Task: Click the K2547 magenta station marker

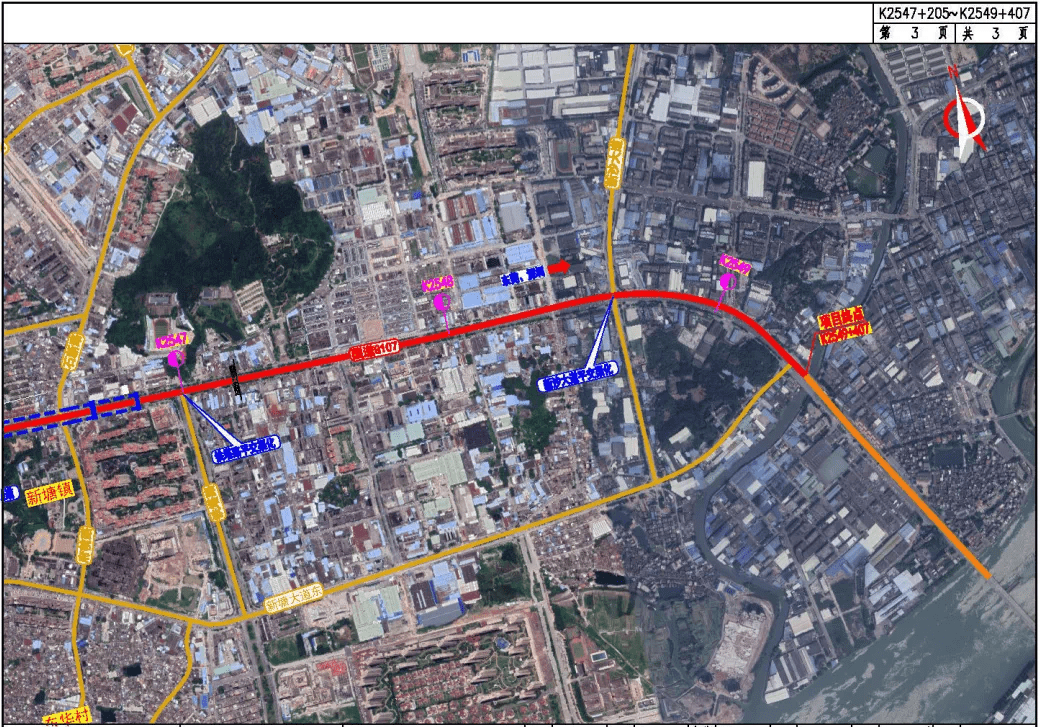Action: (x=174, y=357)
